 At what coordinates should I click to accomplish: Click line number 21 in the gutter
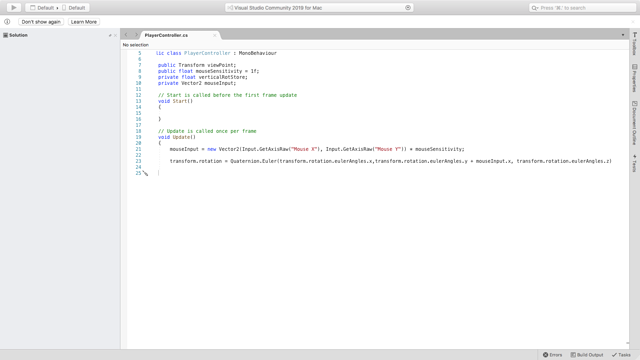[x=138, y=149]
